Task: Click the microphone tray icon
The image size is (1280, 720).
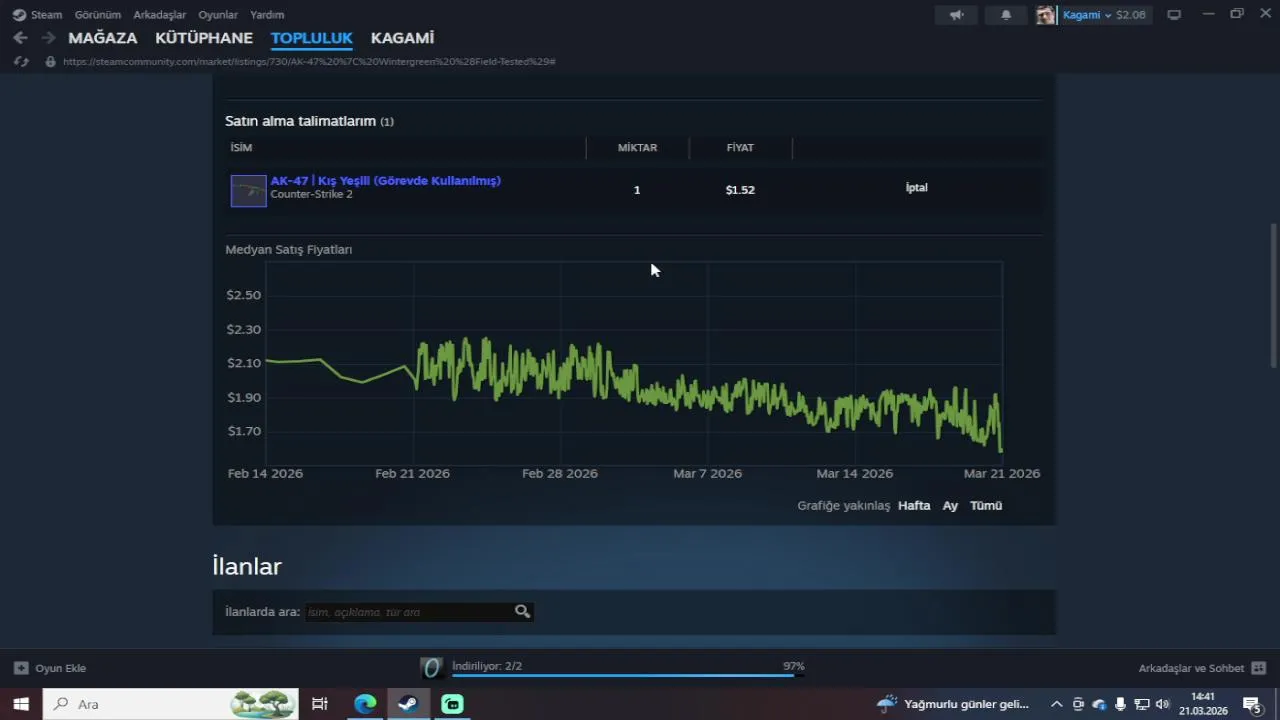Action: (x=1120, y=704)
